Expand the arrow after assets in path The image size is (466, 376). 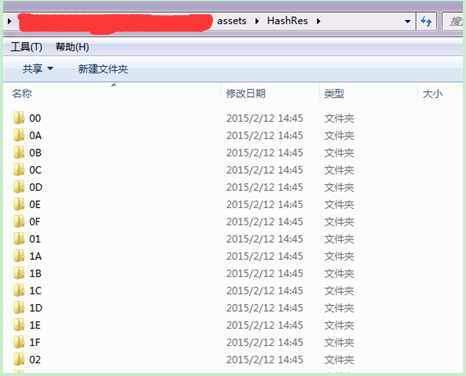tap(257, 21)
